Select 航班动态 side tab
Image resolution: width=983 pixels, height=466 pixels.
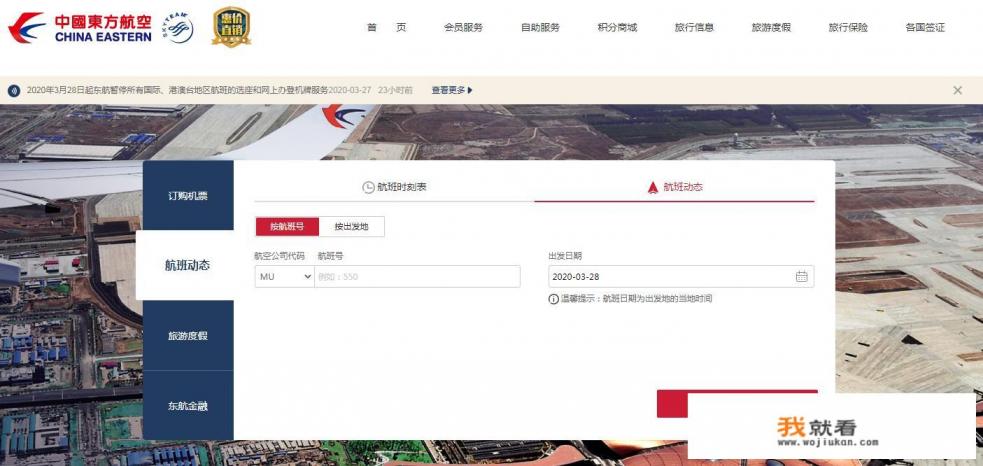coord(187,265)
